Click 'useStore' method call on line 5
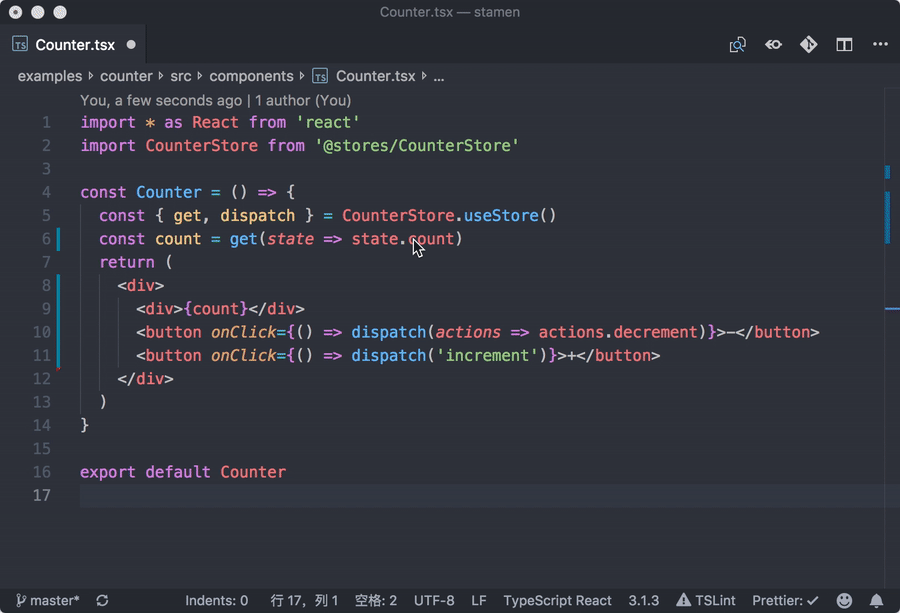The width and height of the screenshot is (900, 613). point(501,215)
